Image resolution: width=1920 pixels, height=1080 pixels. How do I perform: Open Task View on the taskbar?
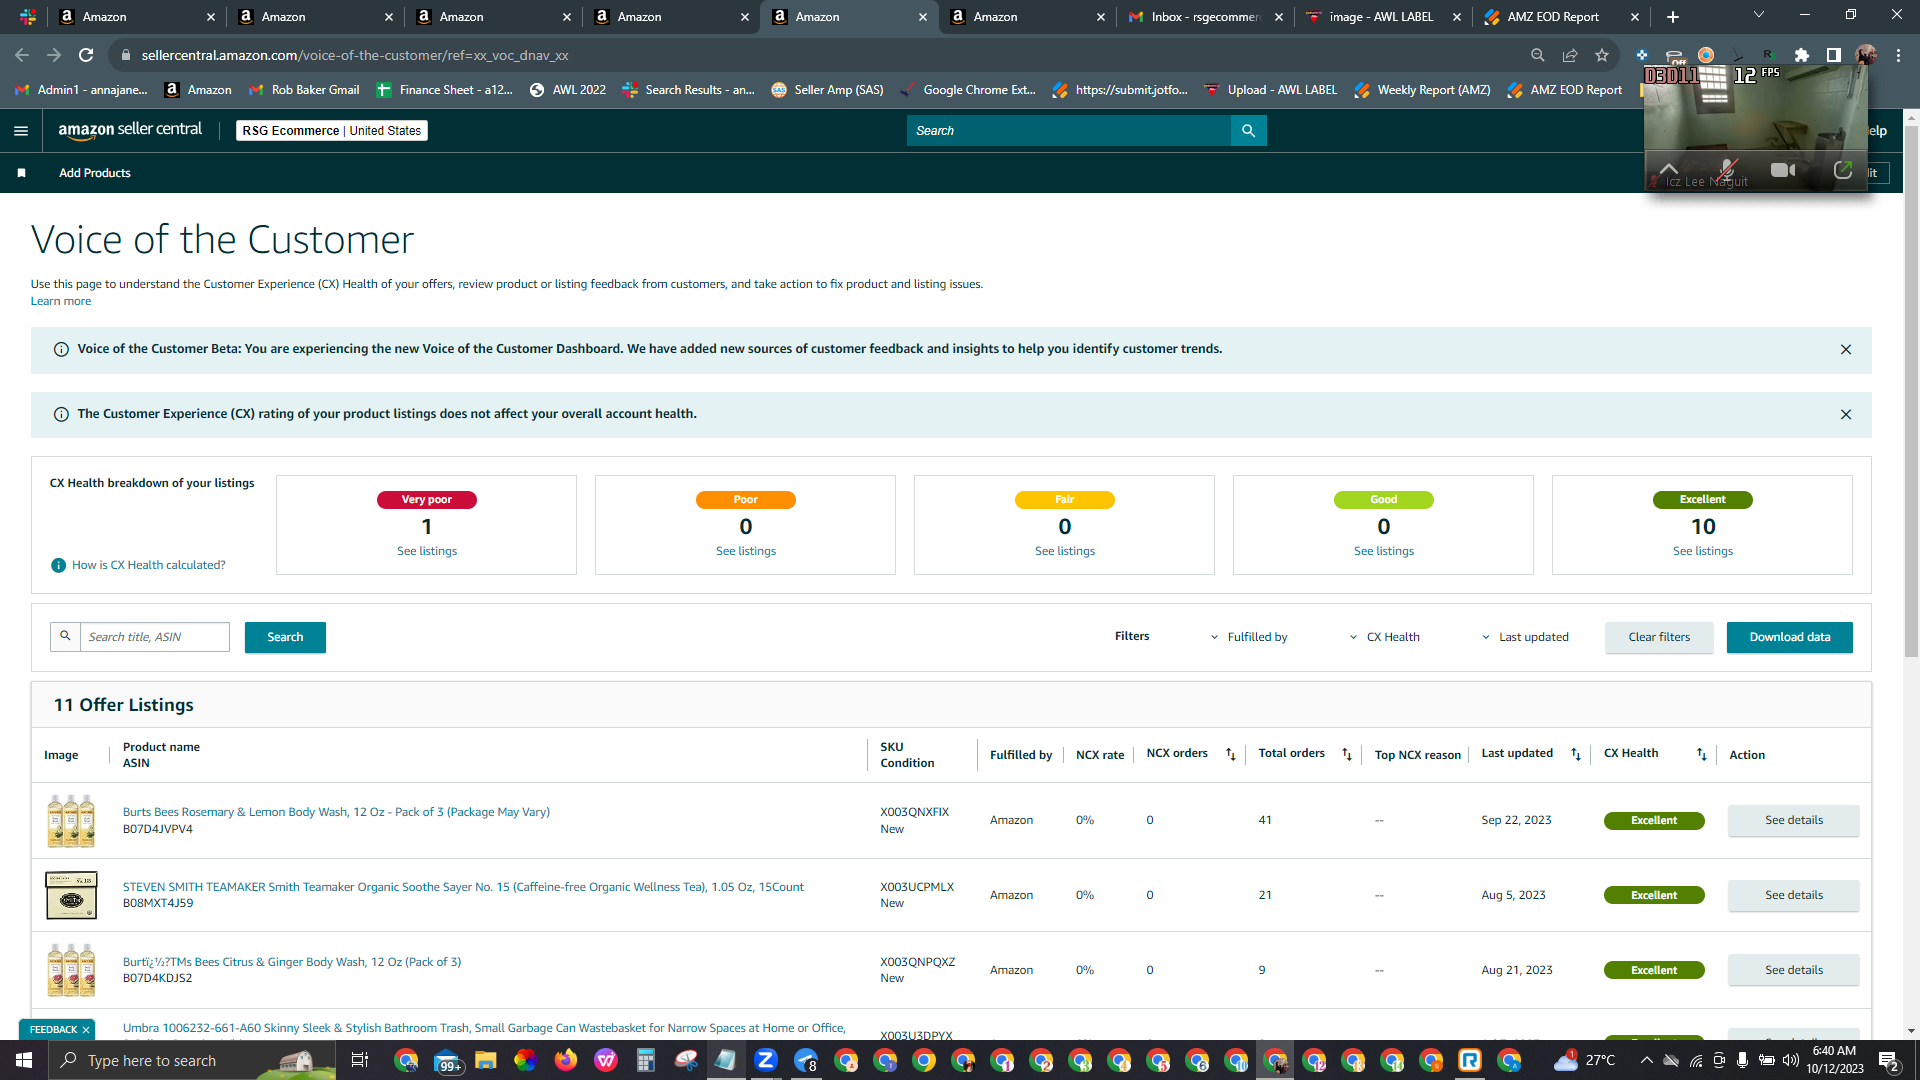tap(360, 1061)
